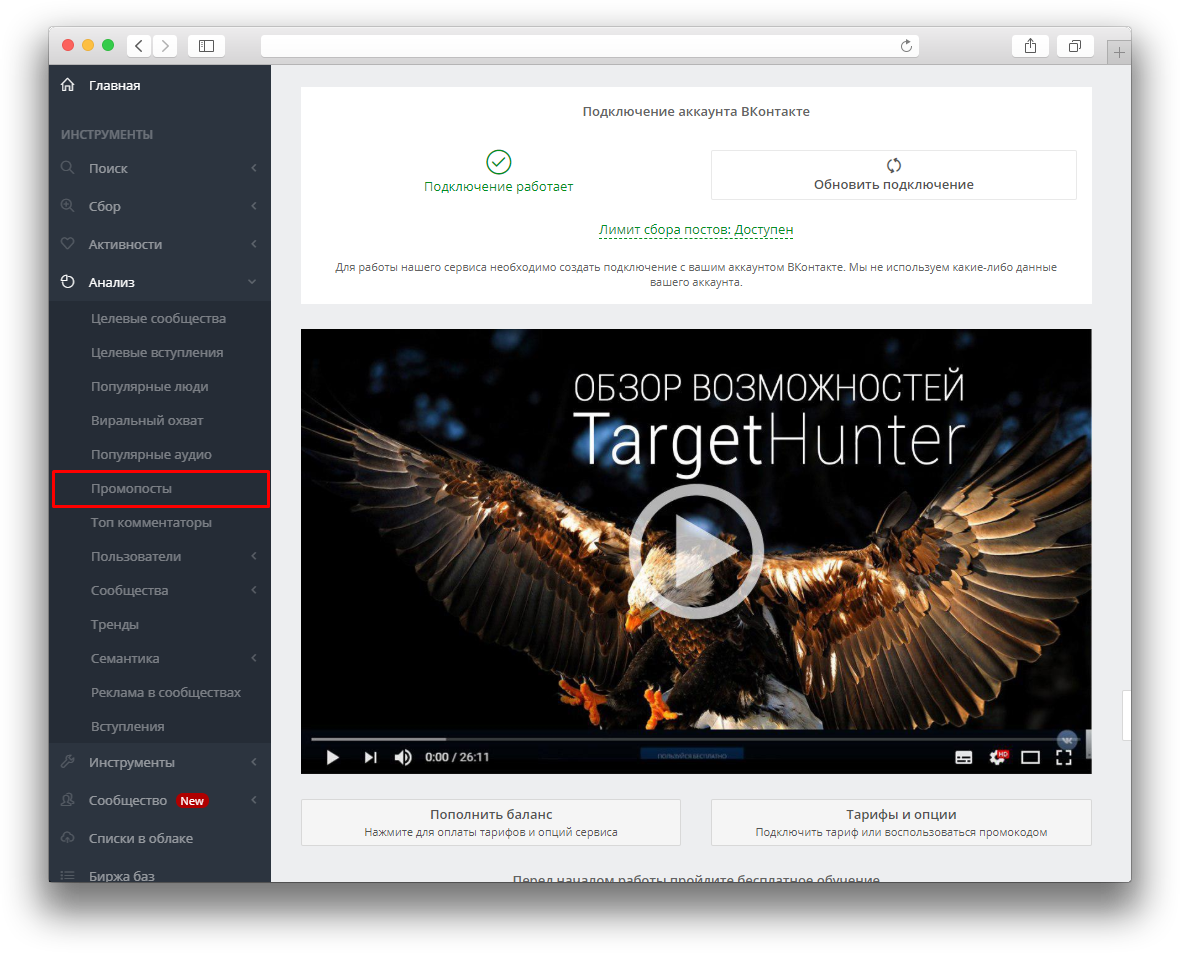Click Пополнить баланс button
1180x953 pixels.
click(491, 822)
